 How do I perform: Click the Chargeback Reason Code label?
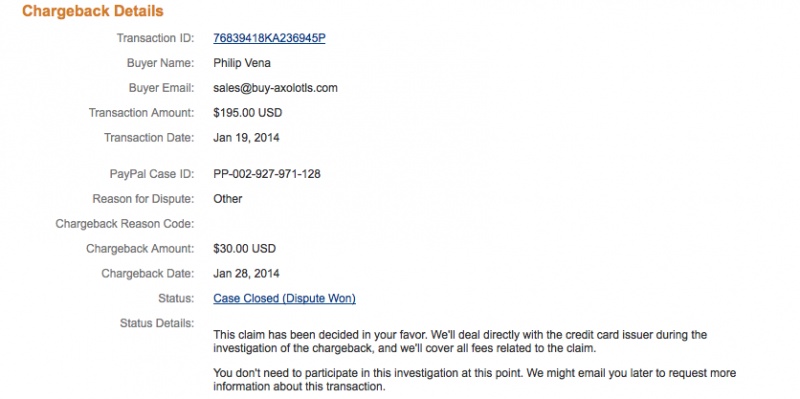[125, 224]
